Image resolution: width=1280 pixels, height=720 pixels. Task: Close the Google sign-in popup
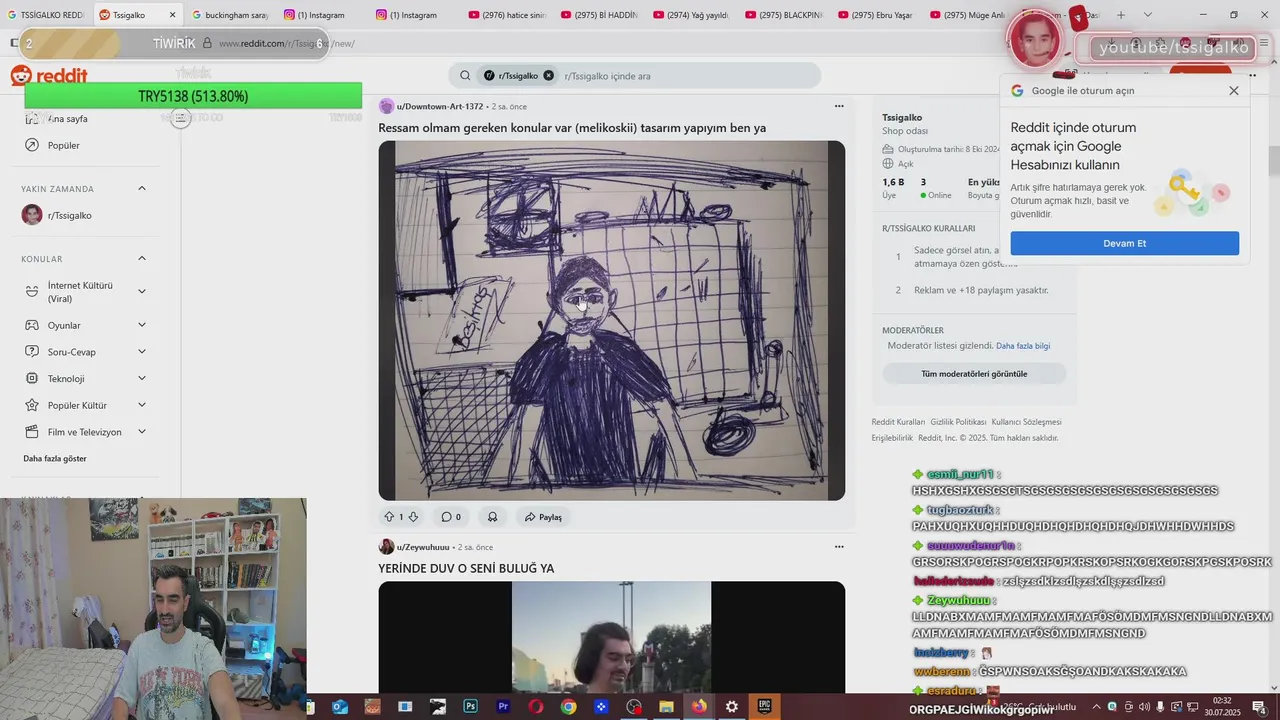coord(1233,90)
